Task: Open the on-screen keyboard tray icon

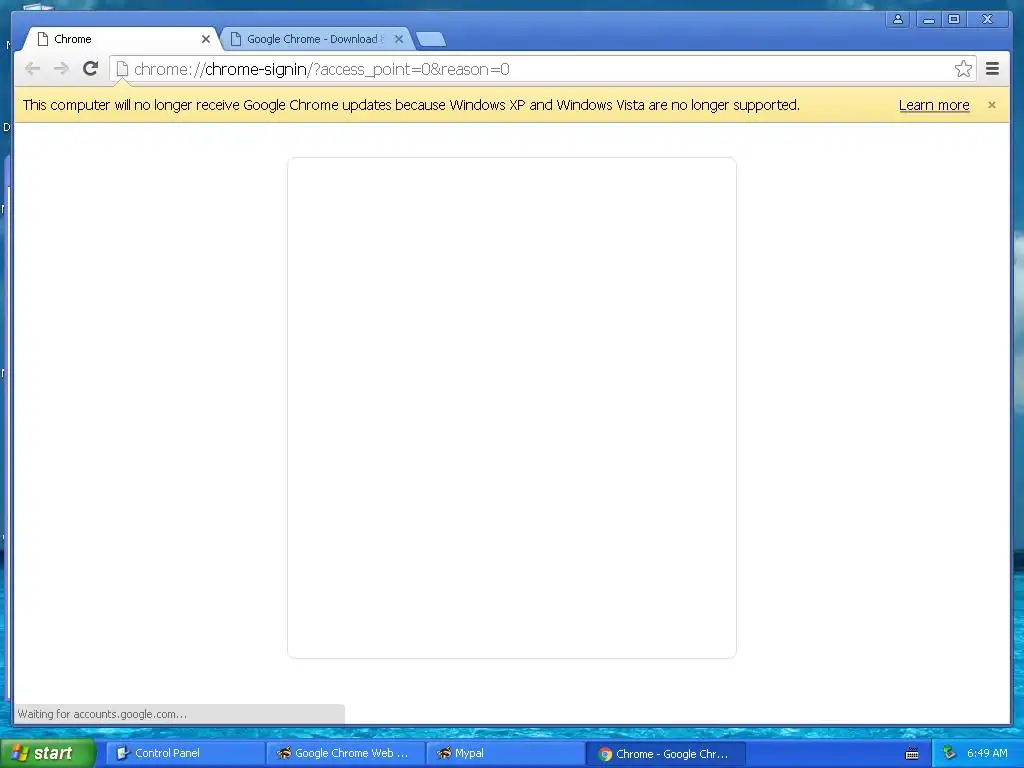Action: tap(912, 754)
